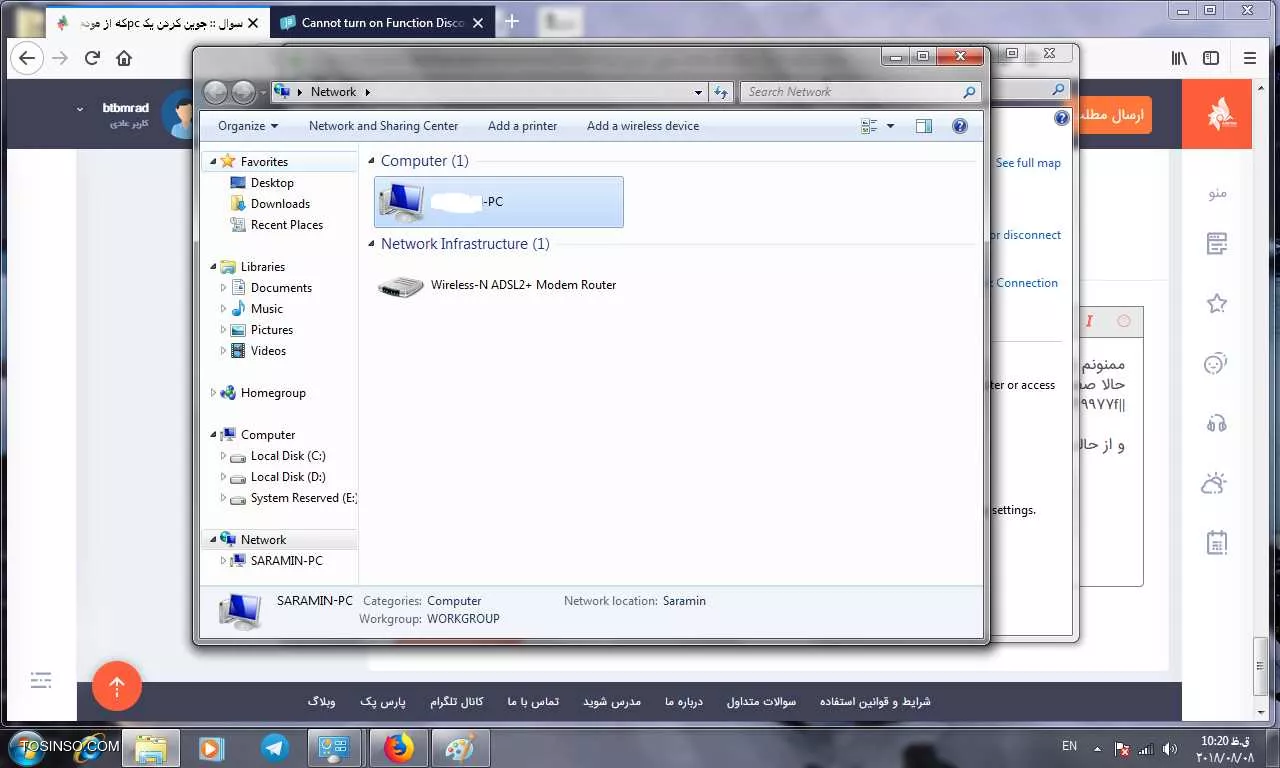The image size is (1280, 768).
Task: Click the Explorer forward navigation button
Action: (243, 92)
